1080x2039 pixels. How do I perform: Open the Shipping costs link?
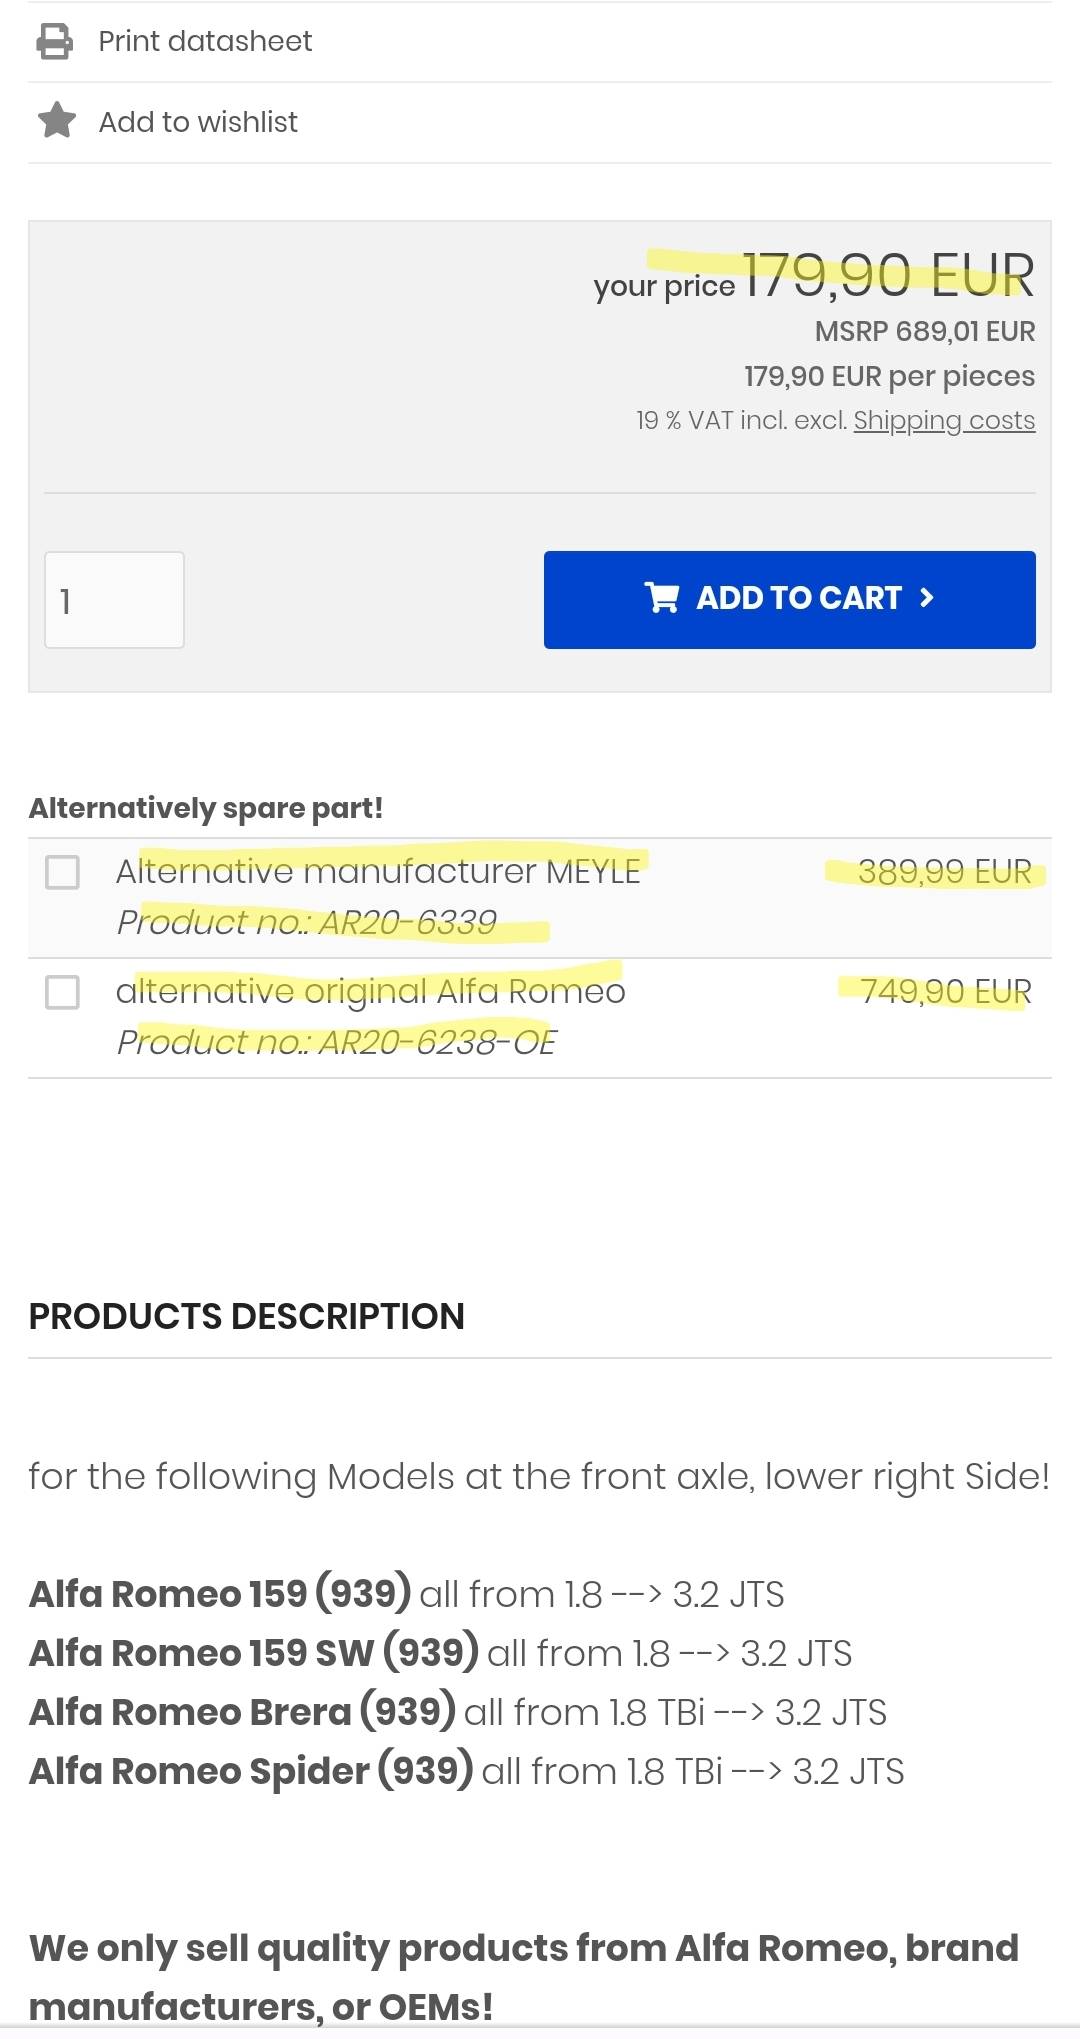944,420
